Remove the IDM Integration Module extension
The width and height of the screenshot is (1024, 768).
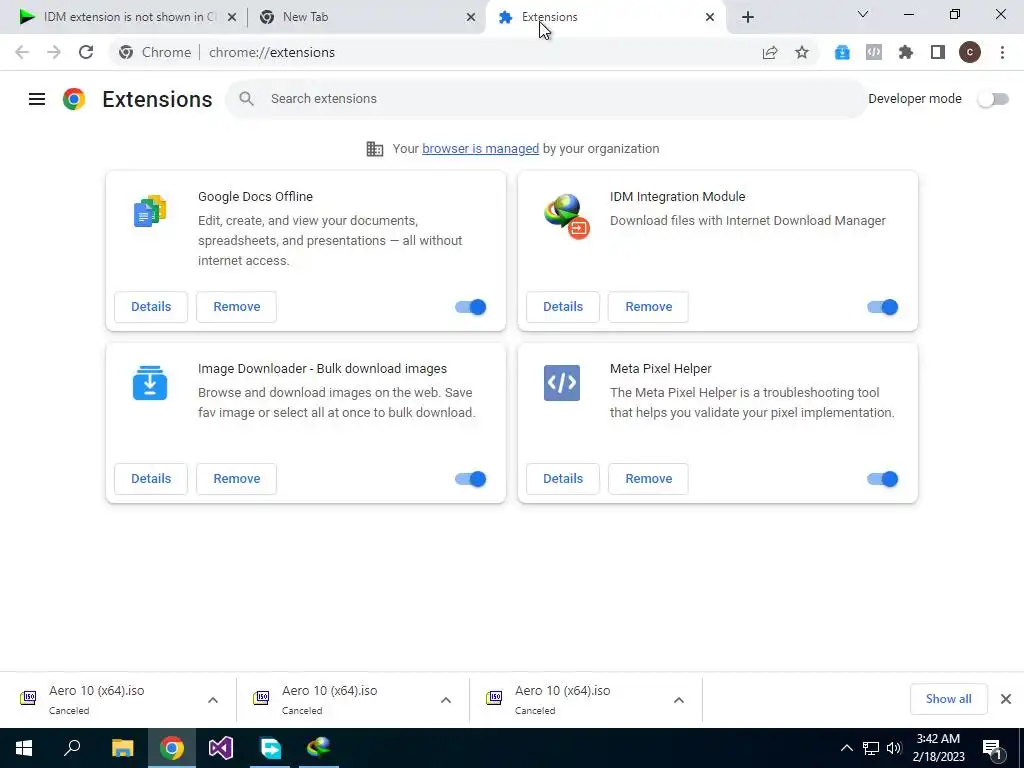click(648, 307)
